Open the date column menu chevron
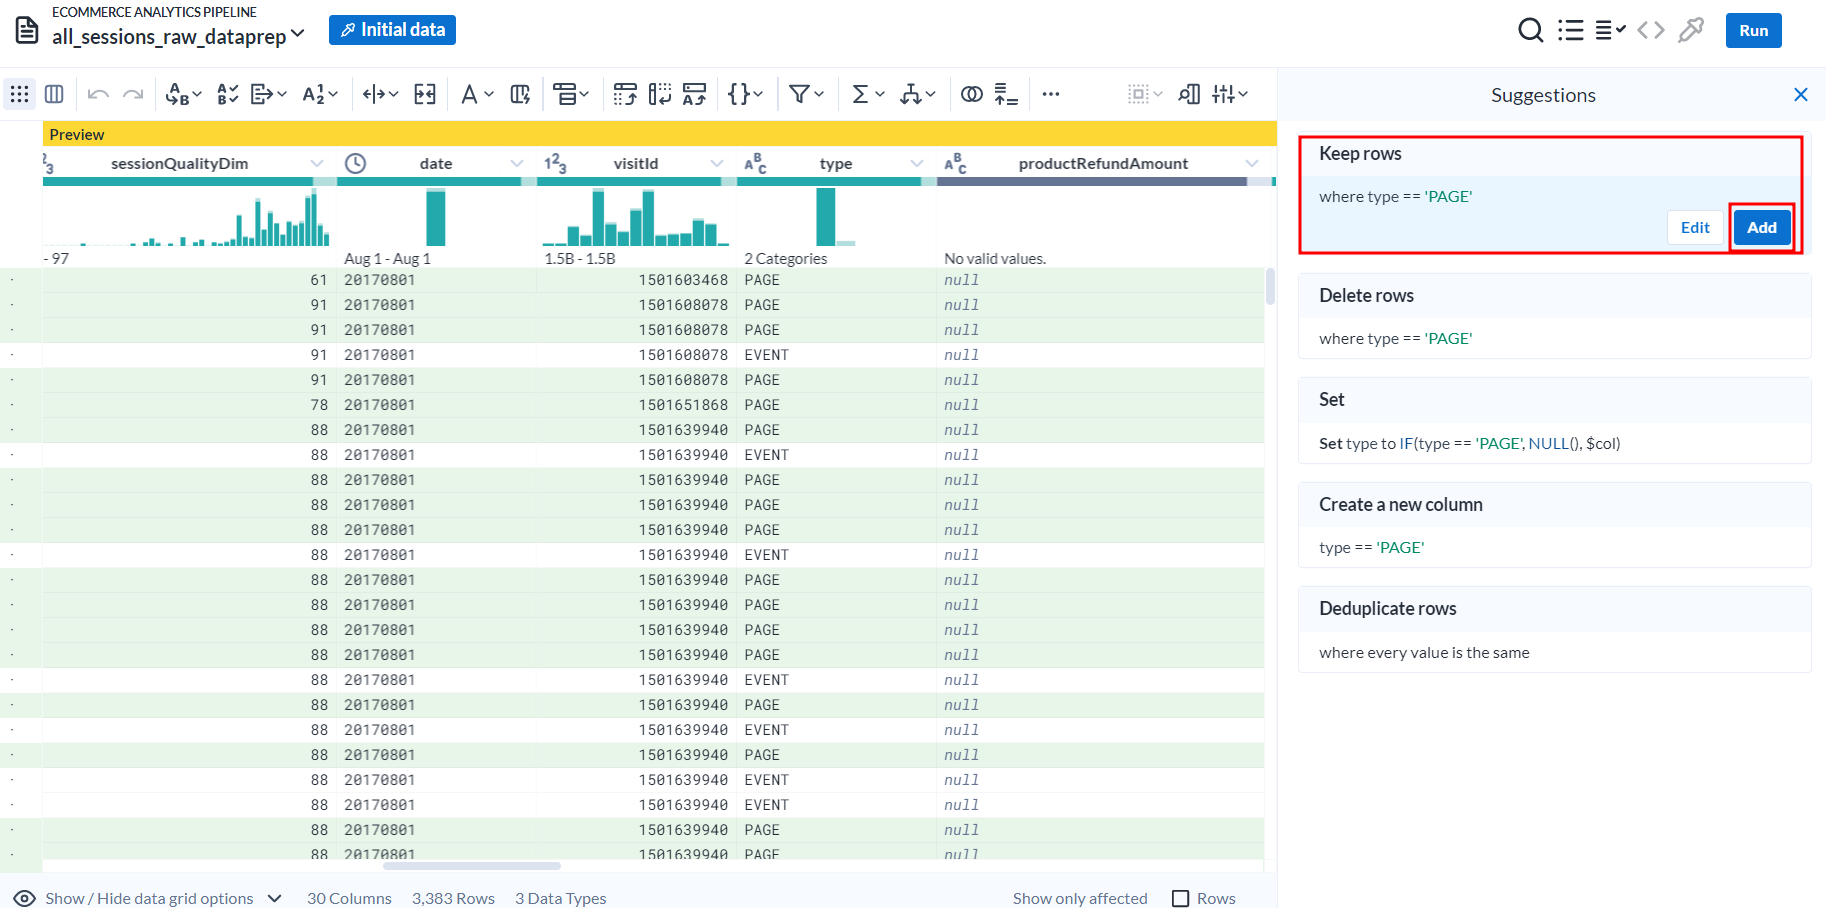1826x908 pixels. point(517,163)
